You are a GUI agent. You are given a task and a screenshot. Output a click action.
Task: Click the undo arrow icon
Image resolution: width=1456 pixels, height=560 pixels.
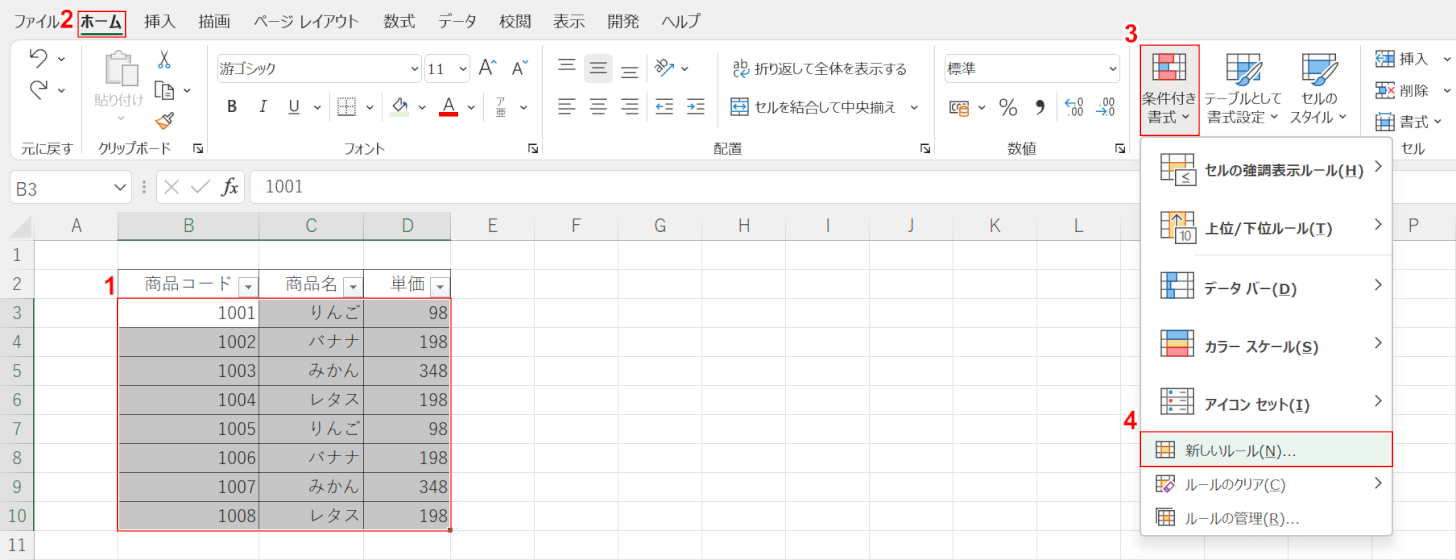pyautogui.click(x=38, y=58)
